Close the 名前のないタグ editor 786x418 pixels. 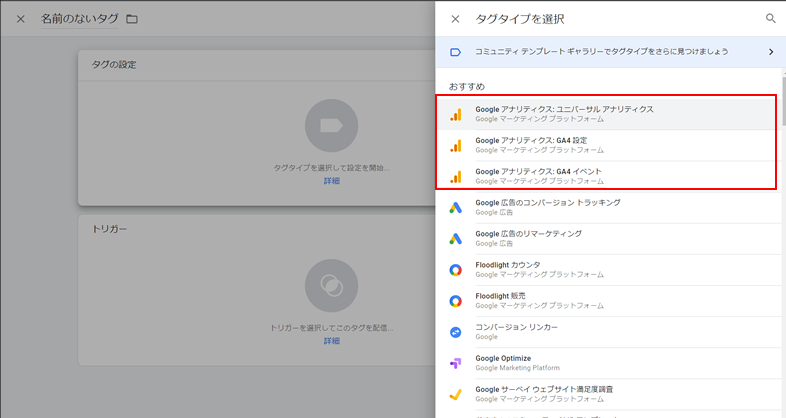pyautogui.click(x=21, y=19)
